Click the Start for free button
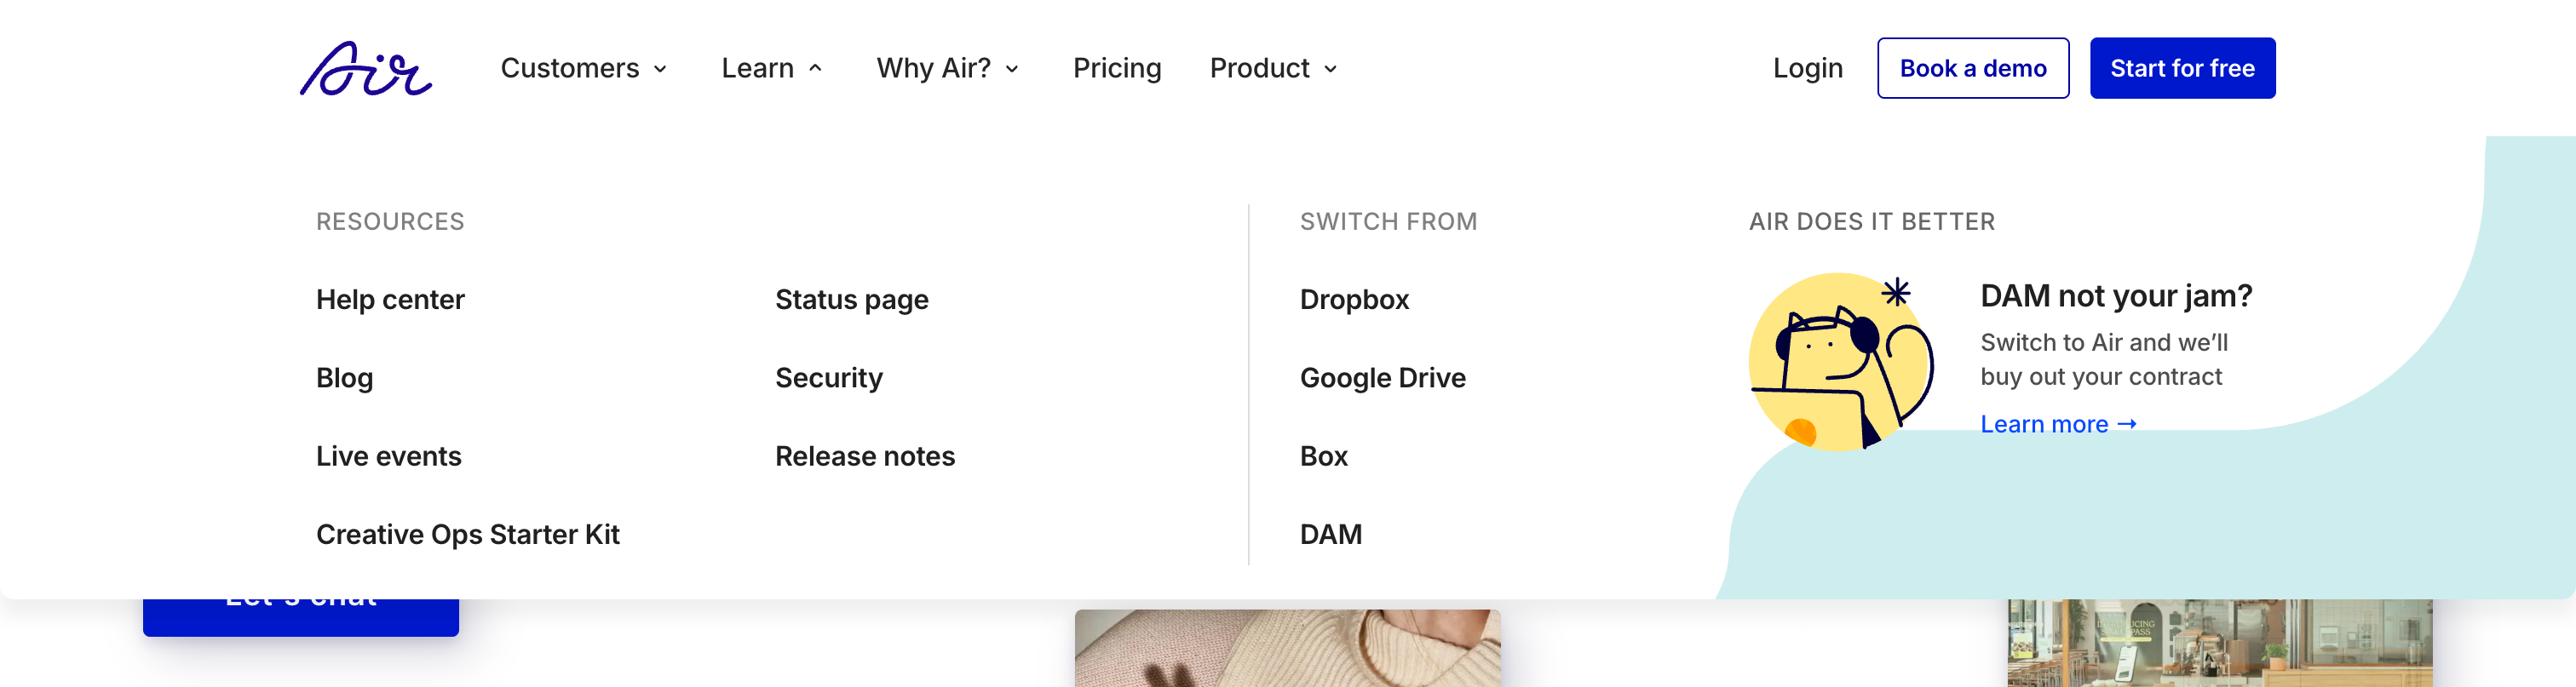The image size is (2576, 687). 2181,68
